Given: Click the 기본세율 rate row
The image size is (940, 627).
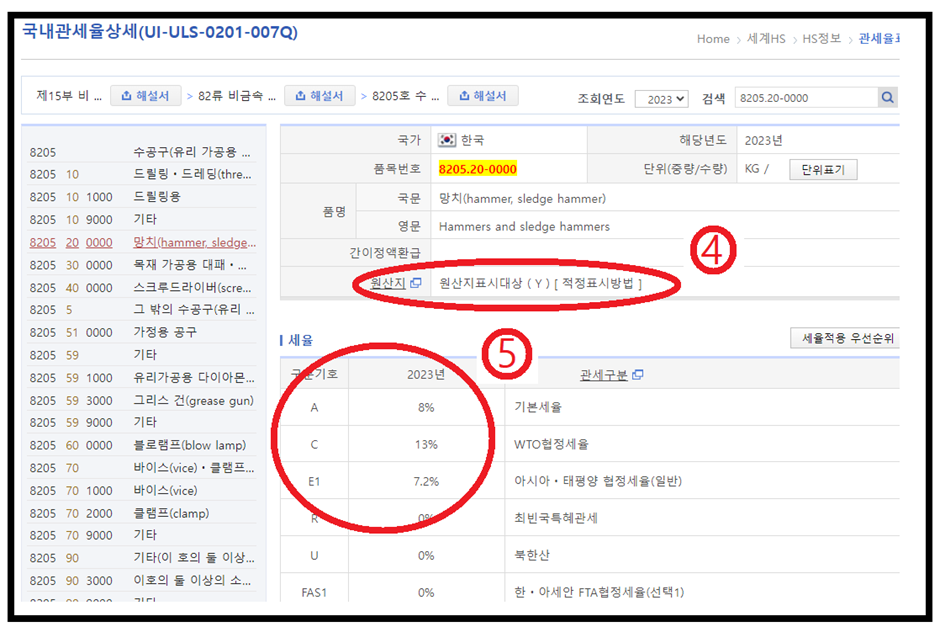Looking at the screenshot, I should coord(590,407).
